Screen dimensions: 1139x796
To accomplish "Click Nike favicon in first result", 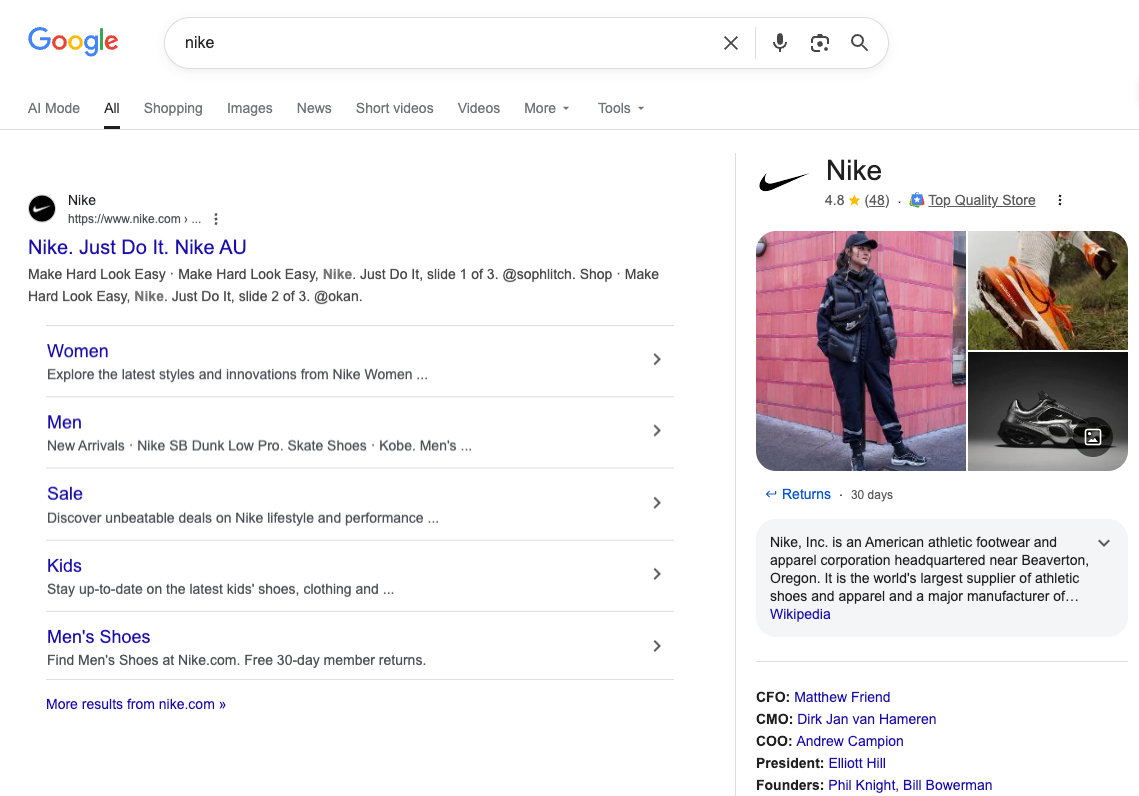I will point(41,208).
